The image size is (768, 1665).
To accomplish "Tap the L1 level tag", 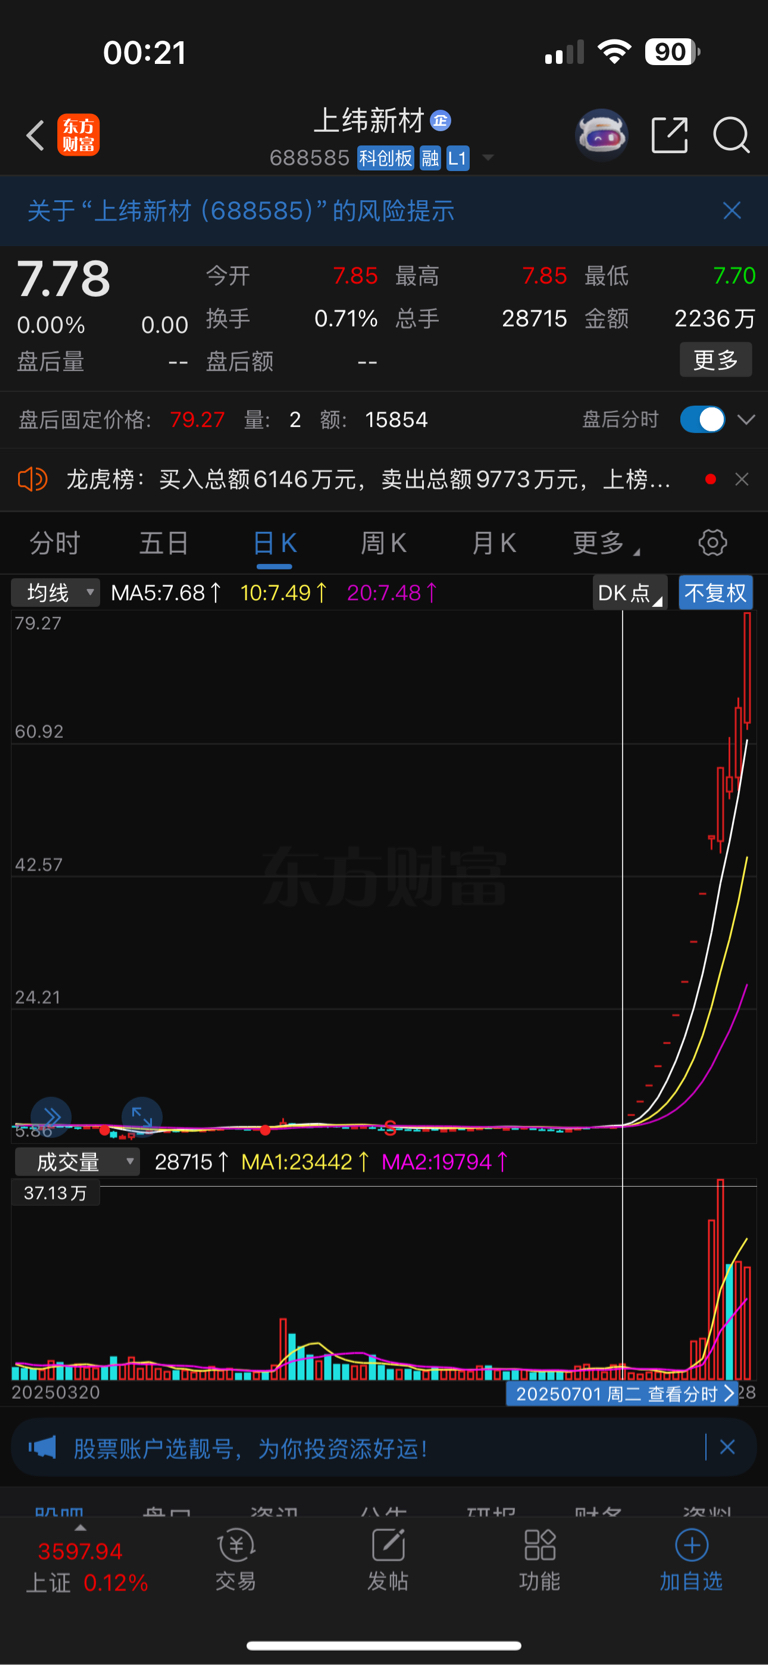I will [x=457, y=158].
